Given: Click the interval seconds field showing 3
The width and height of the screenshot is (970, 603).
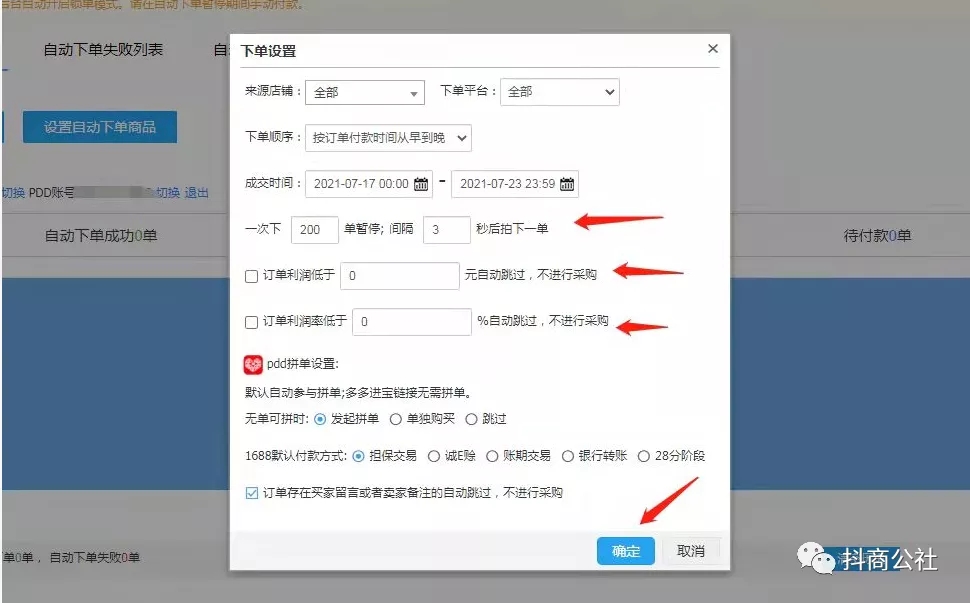Looking at the screenshot, I should point(447,229).
